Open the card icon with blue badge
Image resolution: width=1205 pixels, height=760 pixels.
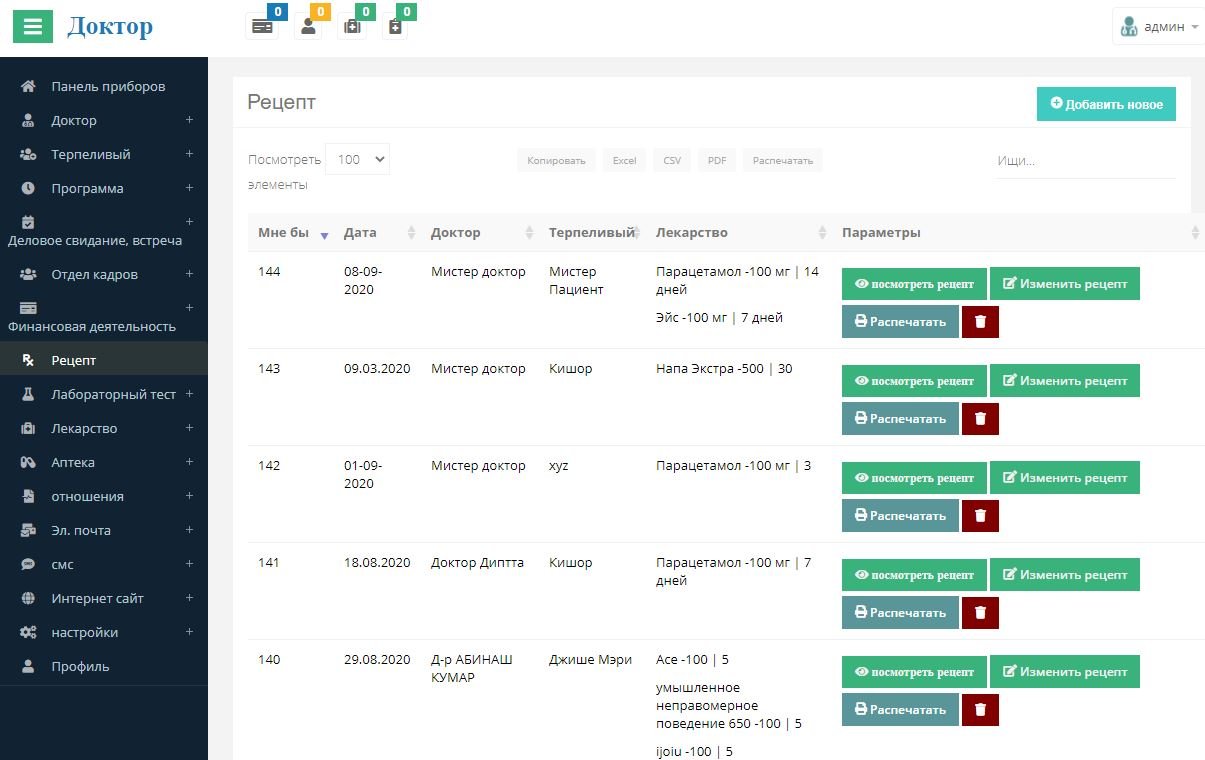click(262, 27)
